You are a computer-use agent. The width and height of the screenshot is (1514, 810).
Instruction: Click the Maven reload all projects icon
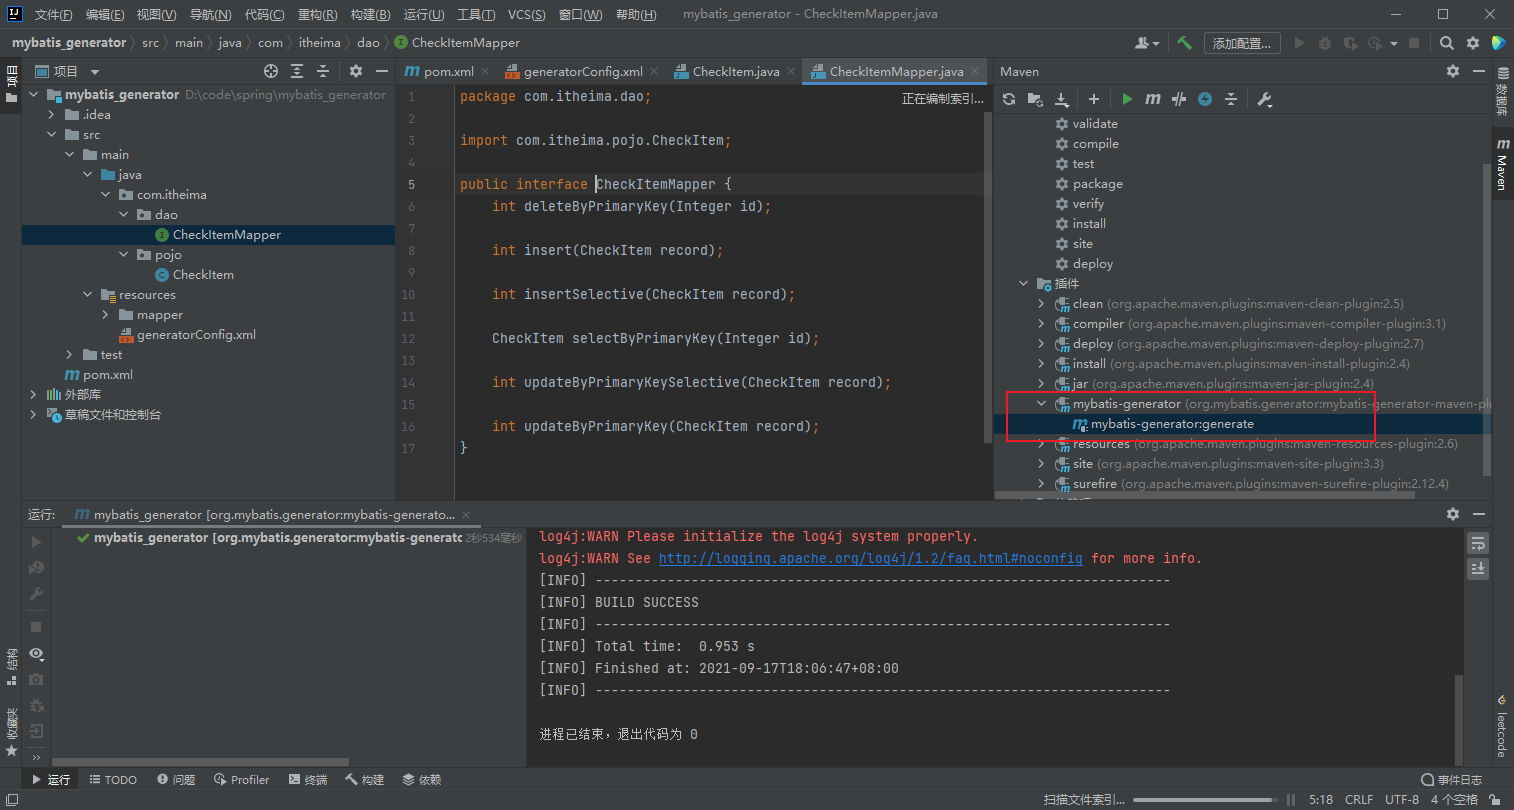[1009, 99]
